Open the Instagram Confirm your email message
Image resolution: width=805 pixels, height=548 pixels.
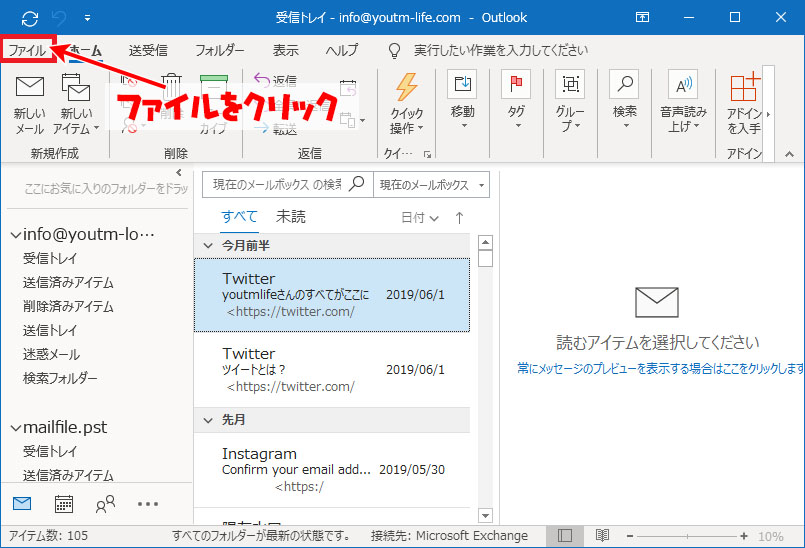point(332,470)
